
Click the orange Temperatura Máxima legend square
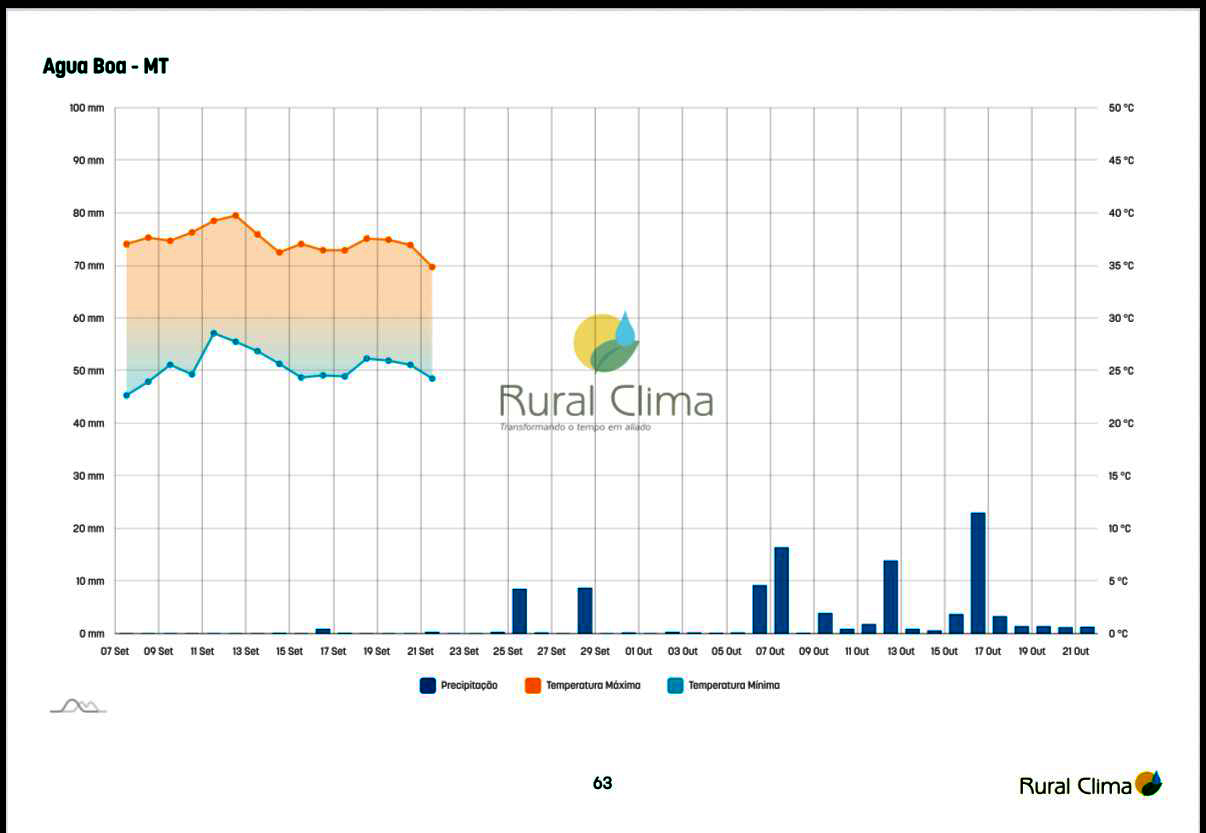(532, 685)
